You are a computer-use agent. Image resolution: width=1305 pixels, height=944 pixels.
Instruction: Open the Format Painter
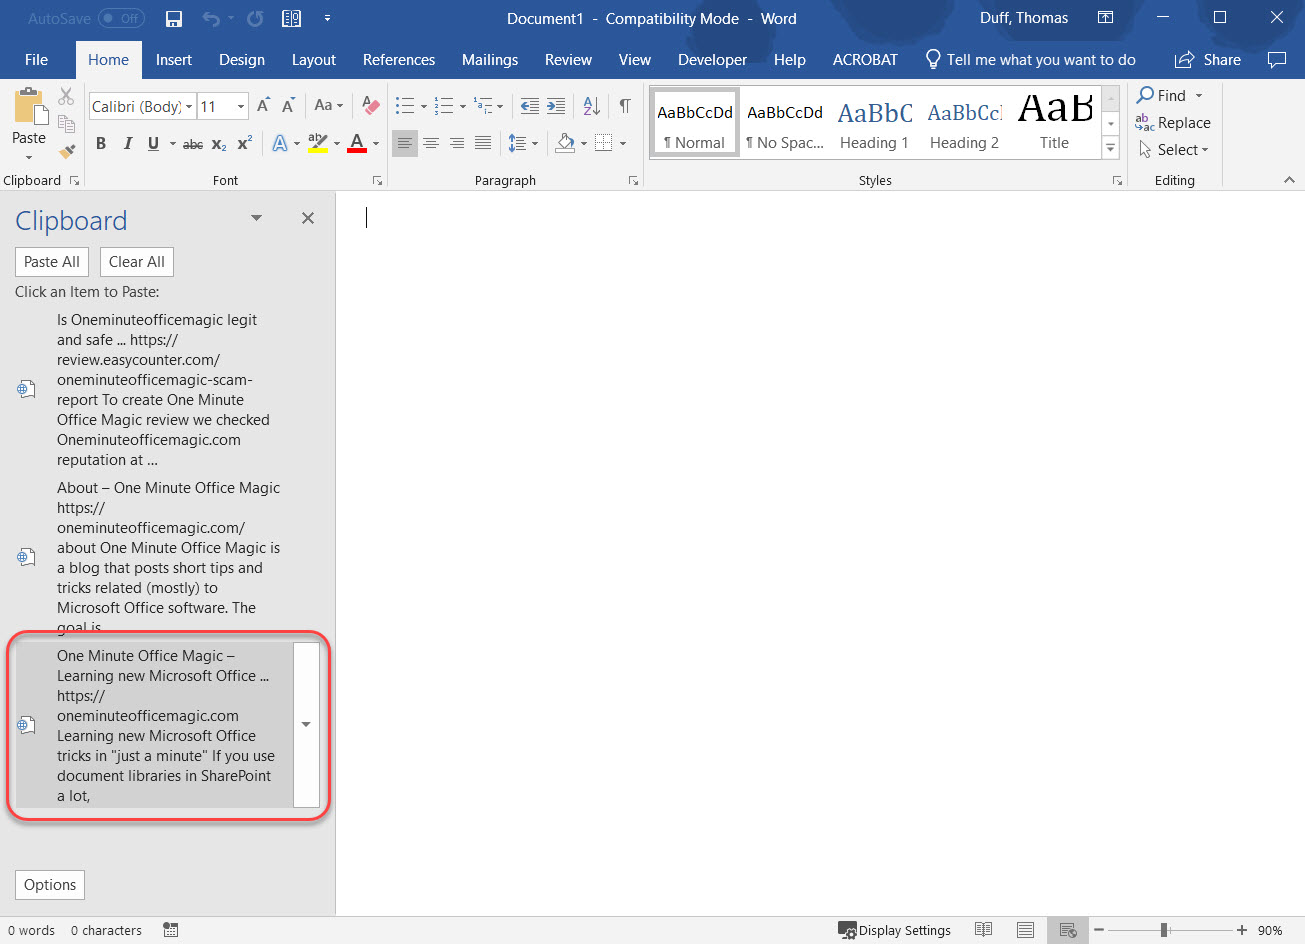coord(67,150)
